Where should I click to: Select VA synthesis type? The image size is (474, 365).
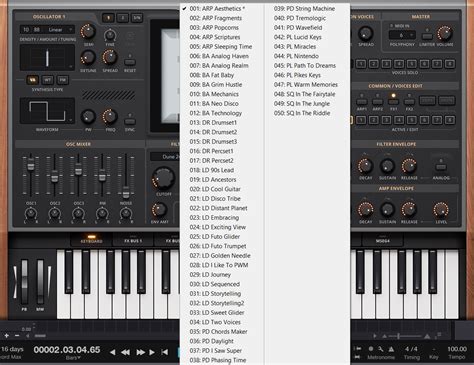click(33, 80)
